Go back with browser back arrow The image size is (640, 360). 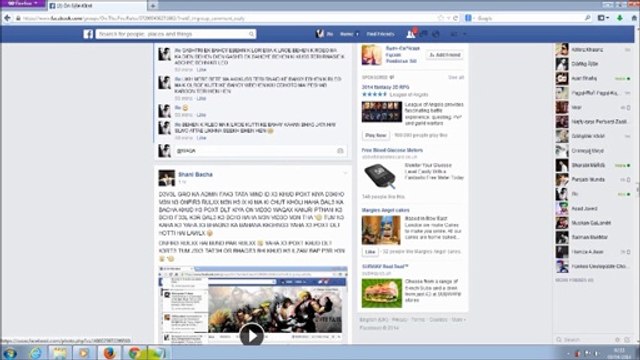coord(7,18)
